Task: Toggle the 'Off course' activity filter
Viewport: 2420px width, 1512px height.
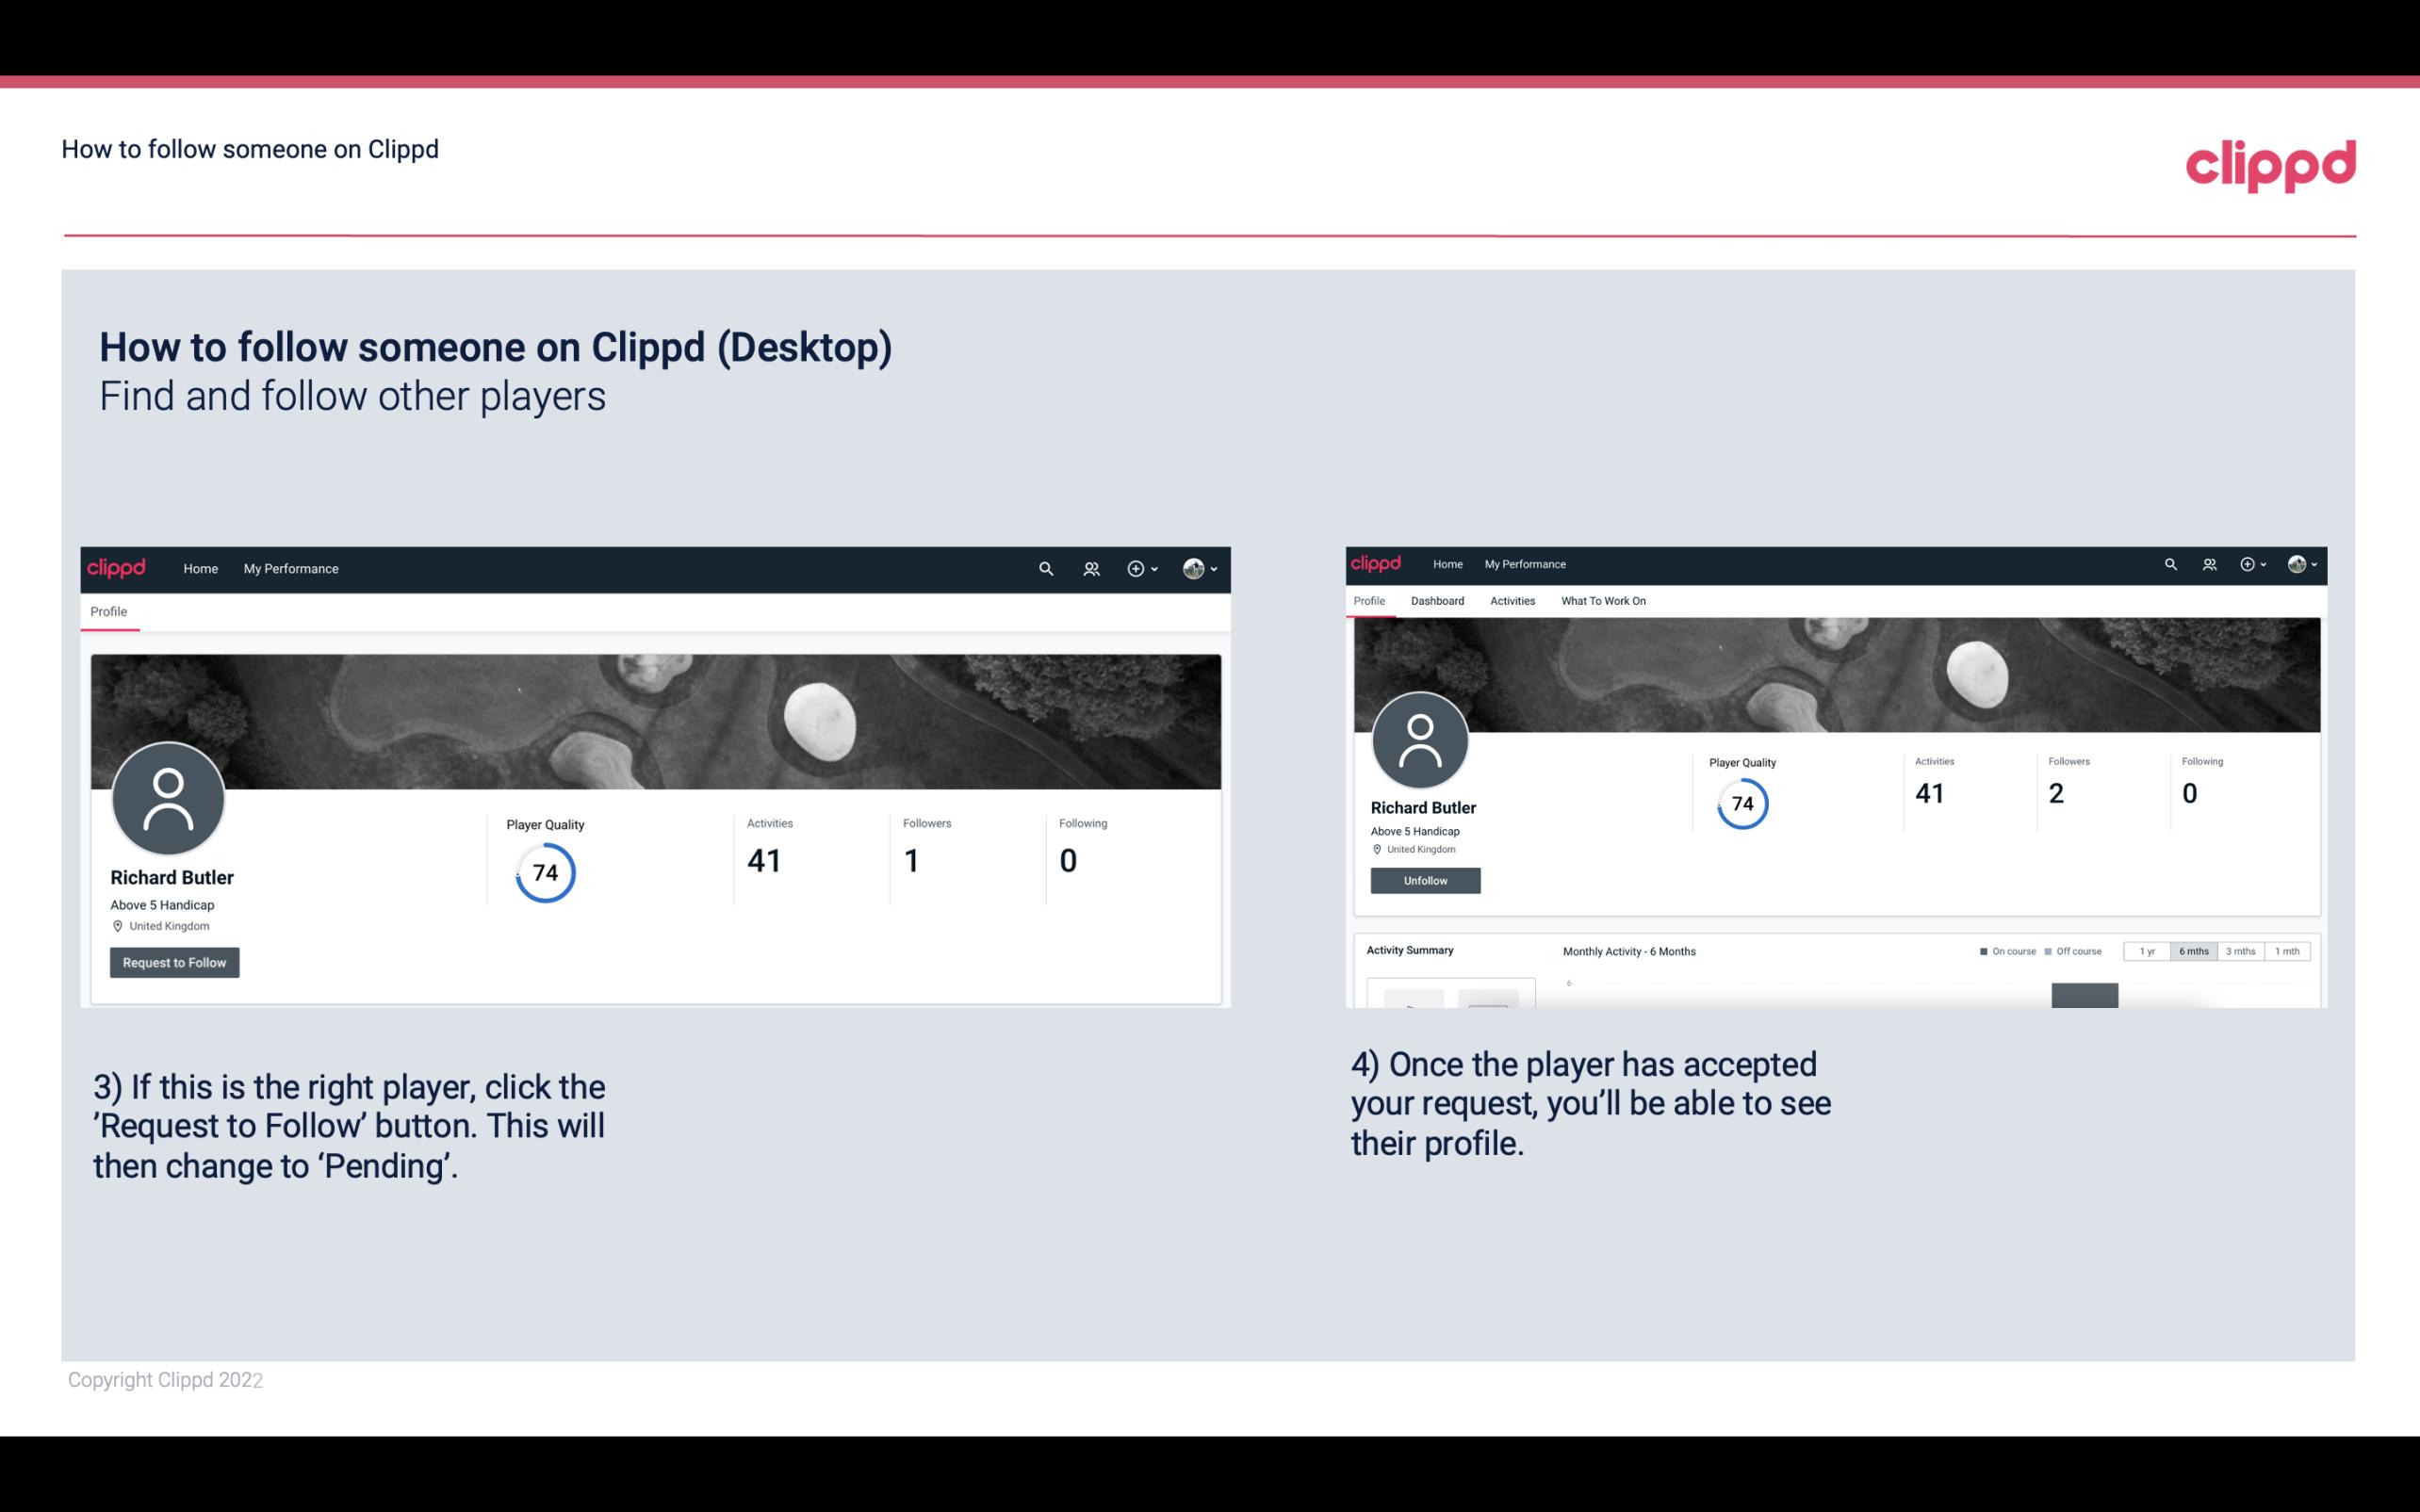Action: click(2075, 951)
